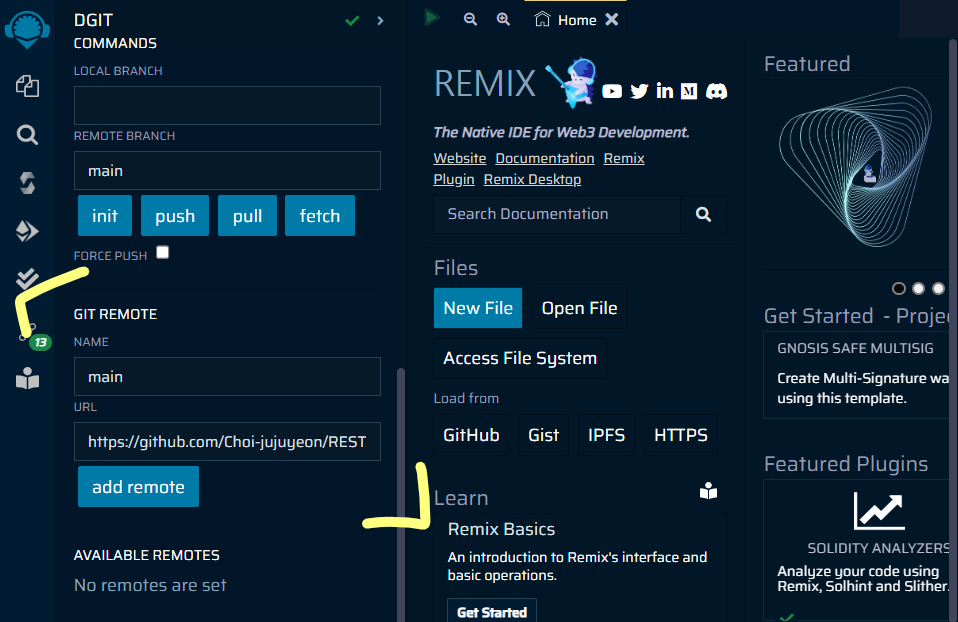The image size is (958, 622).
Task: Click the DGIT panel vertical scrollbar
Action: 401,494
